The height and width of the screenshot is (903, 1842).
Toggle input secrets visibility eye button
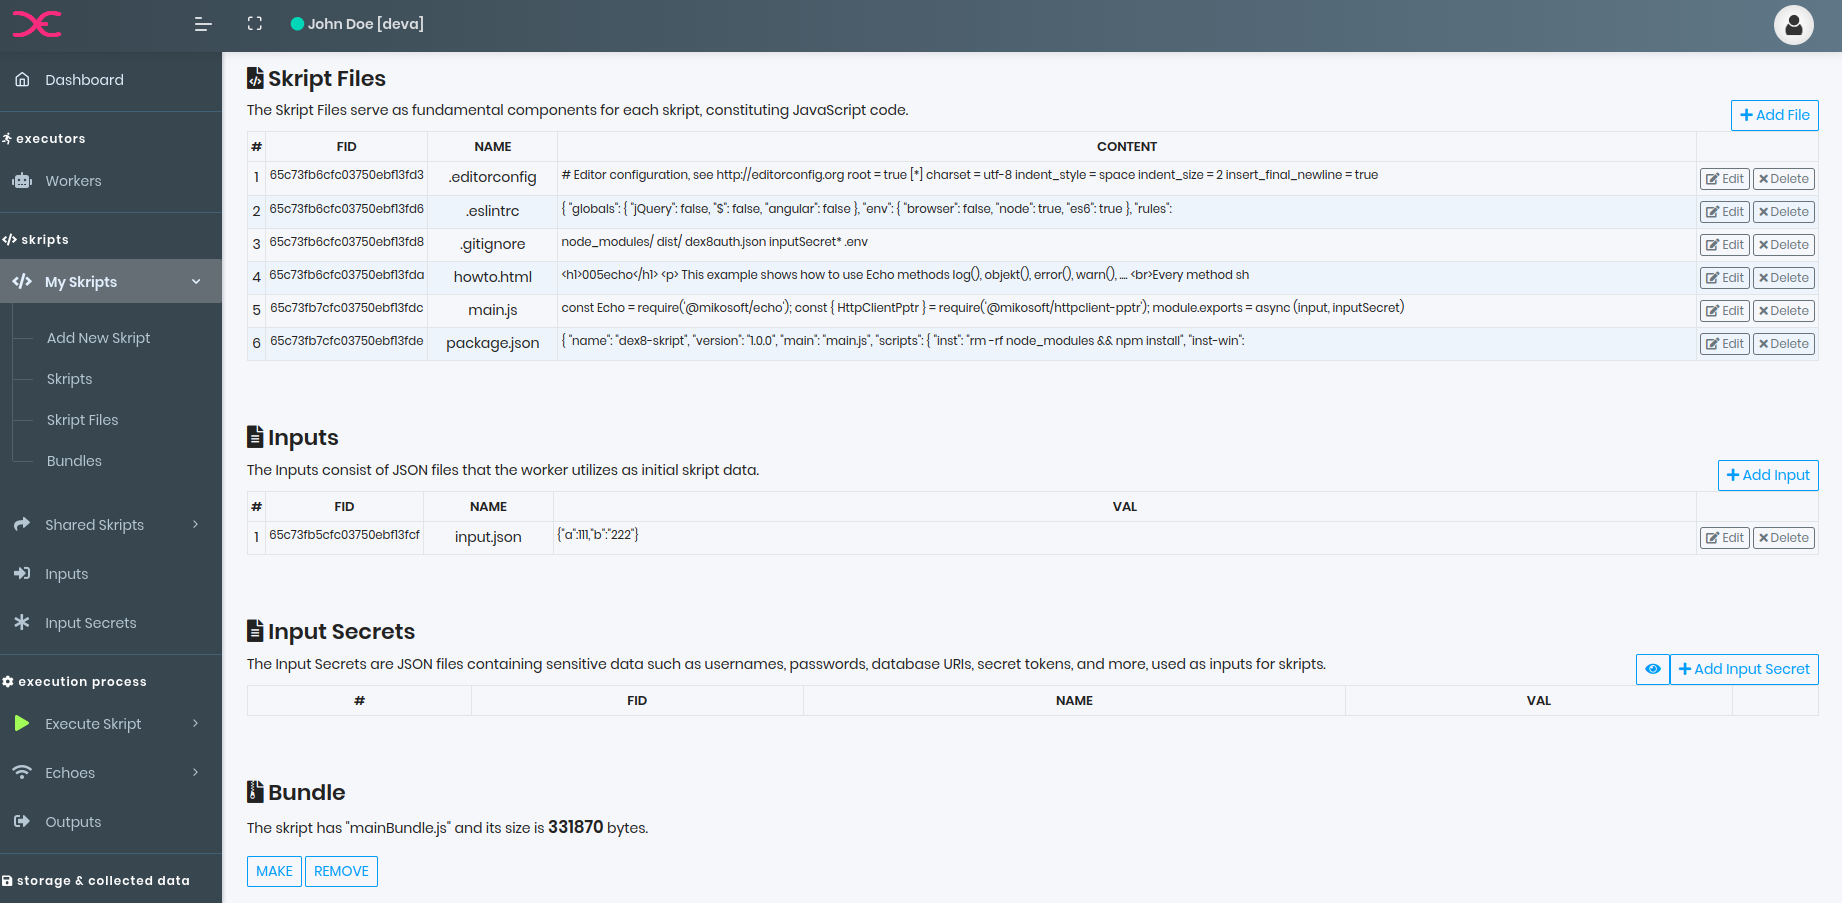coord(1652,669)
